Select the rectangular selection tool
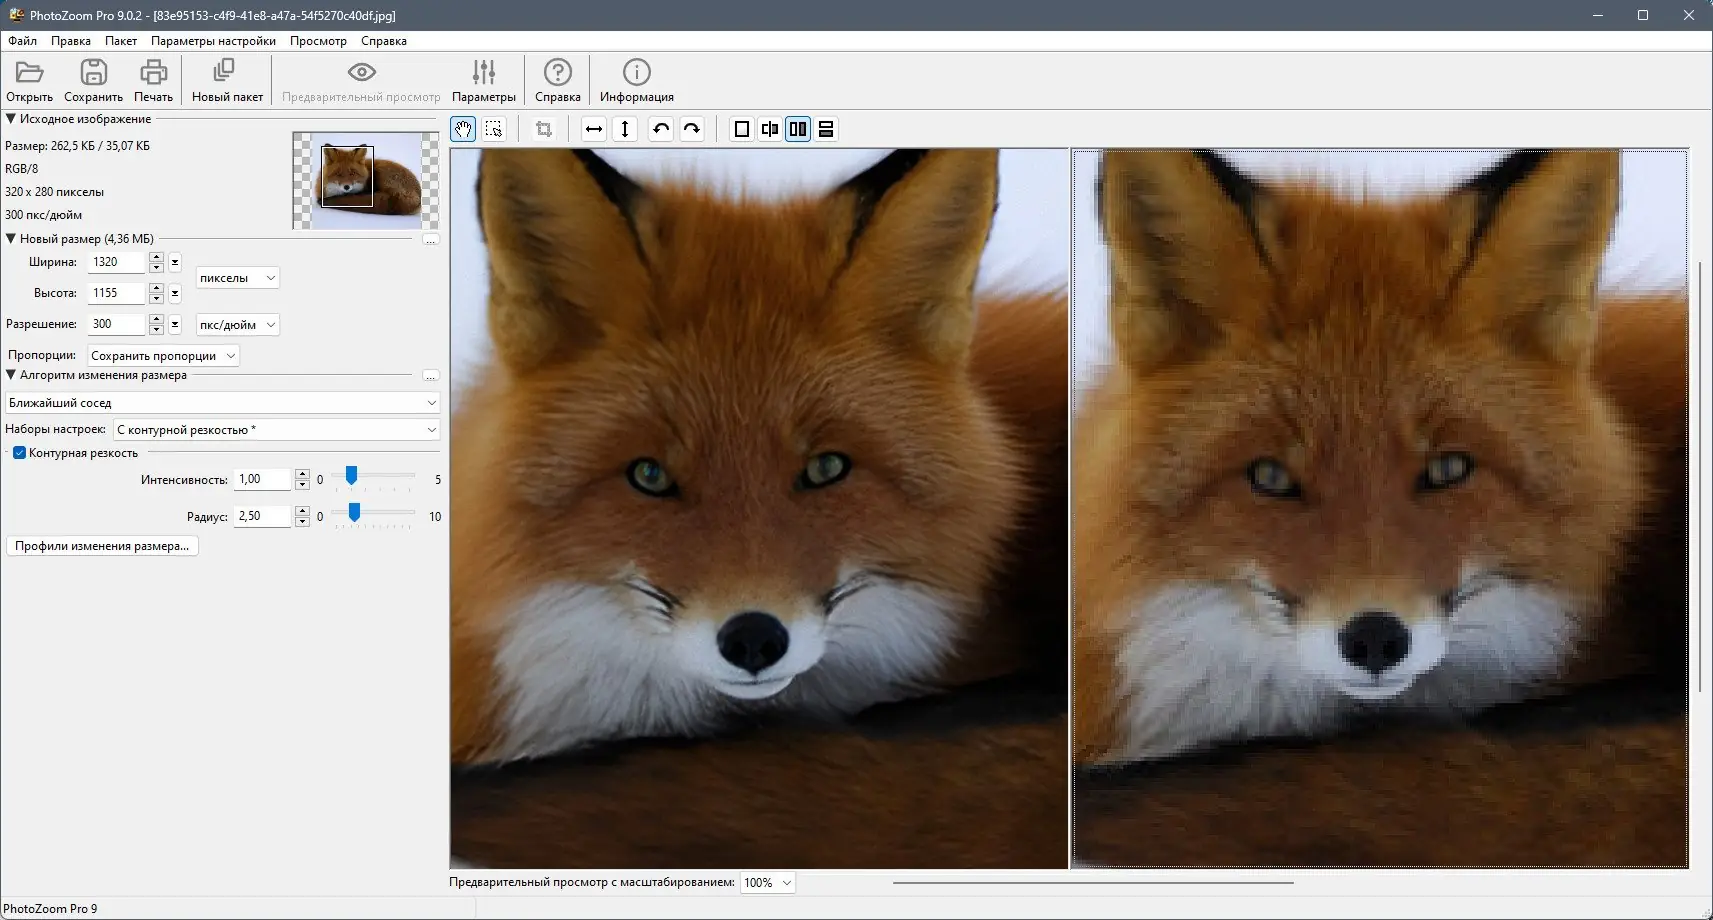 (494, 129)
